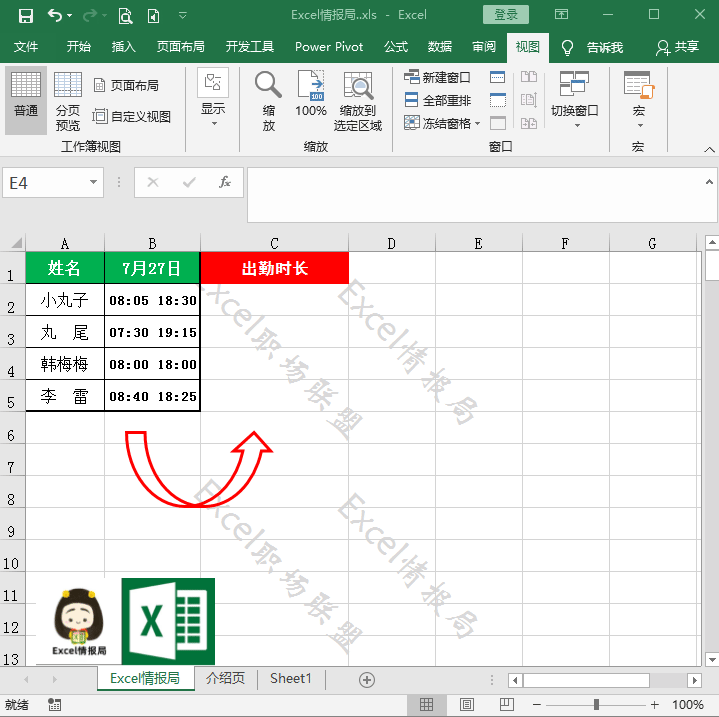Add a new sheet with plus icon
This screenshot has height=717, width=719.
367,679
